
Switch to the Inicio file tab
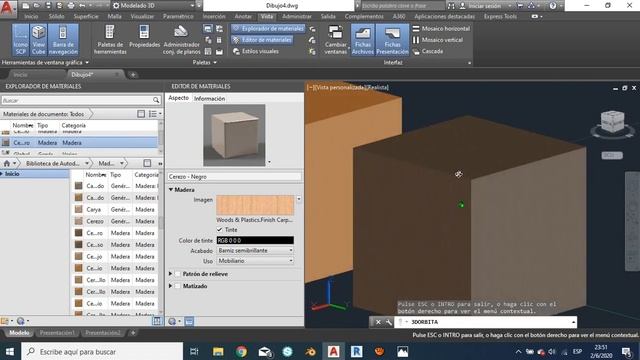(x=20, y=75)
